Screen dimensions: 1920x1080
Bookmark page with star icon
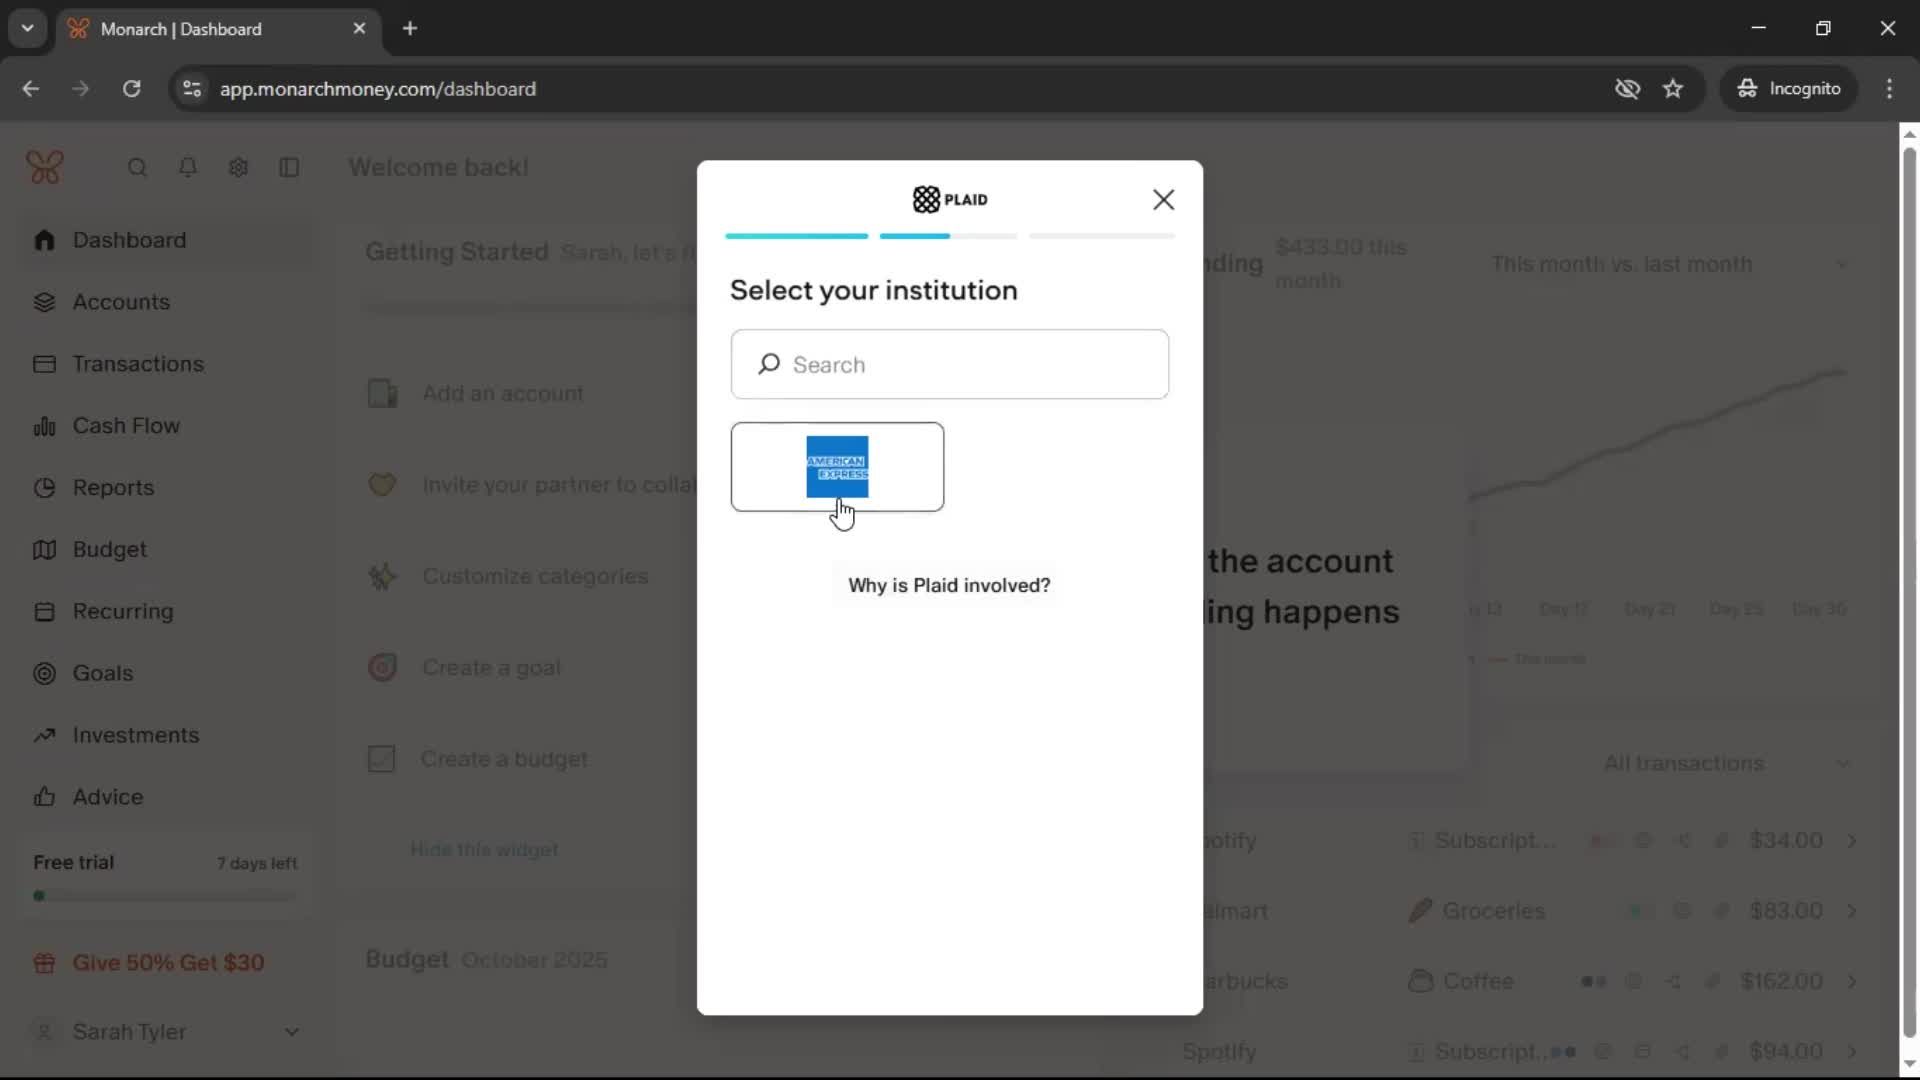click(1673, 89)
